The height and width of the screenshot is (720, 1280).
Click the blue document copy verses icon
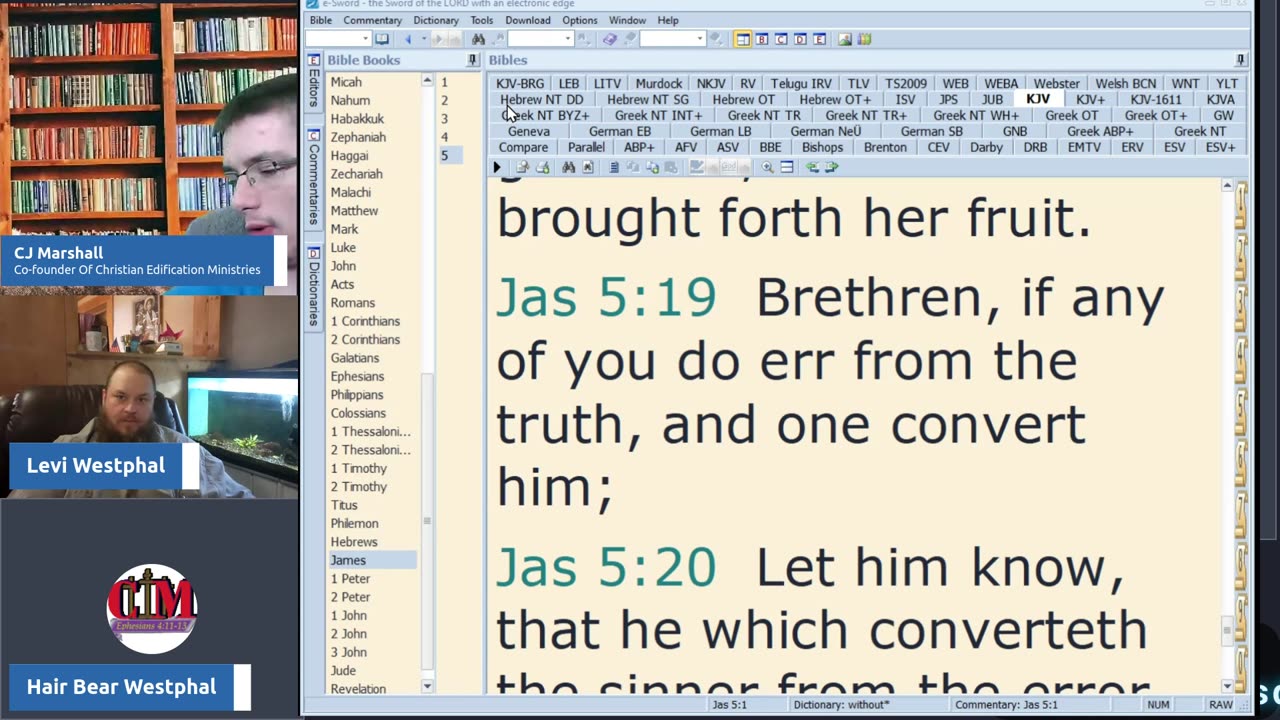point(614,167)
